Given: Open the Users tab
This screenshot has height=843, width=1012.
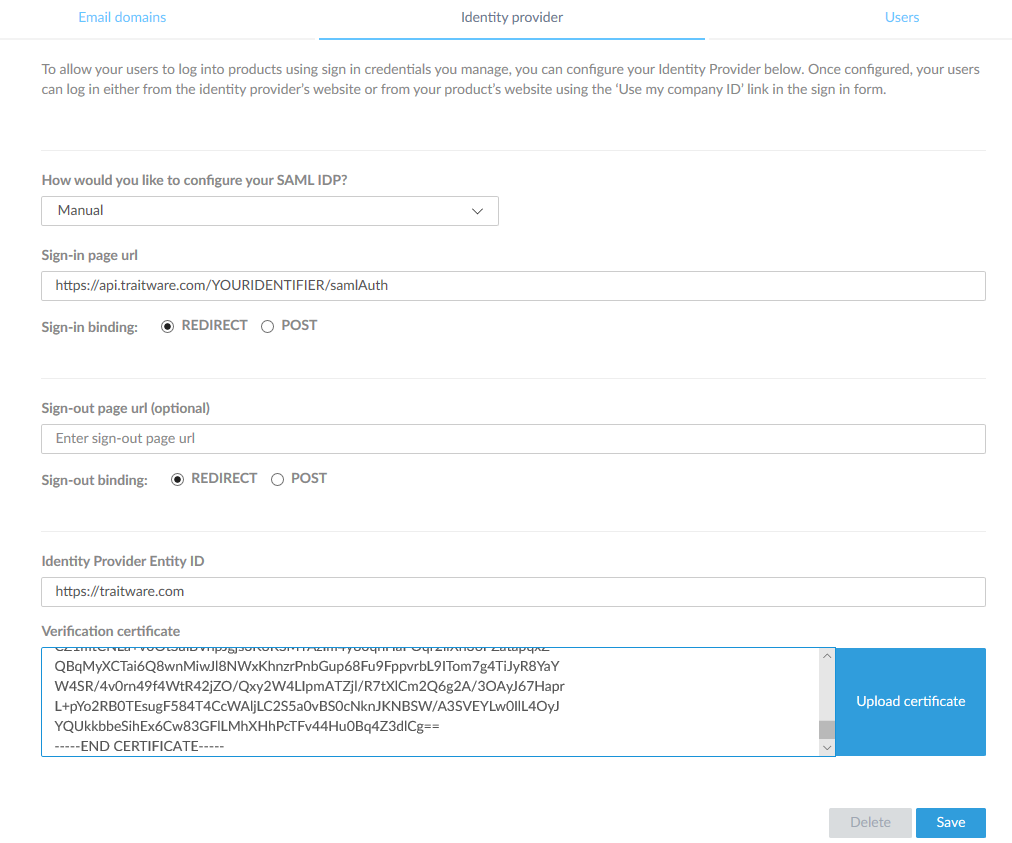Looking at the screenshot, I should coord(902,17).
